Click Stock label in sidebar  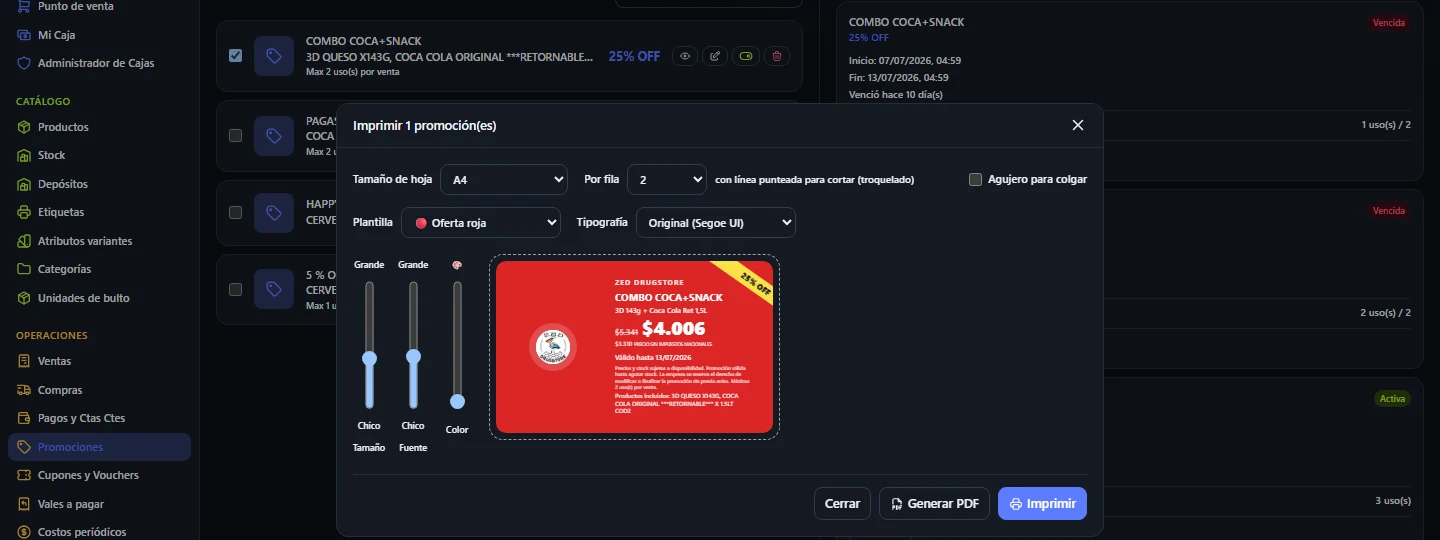[x=52, y=155]
